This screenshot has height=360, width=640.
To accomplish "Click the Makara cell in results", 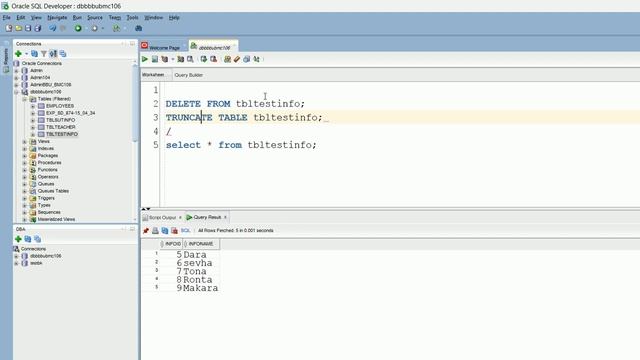I will pos(201,288).
